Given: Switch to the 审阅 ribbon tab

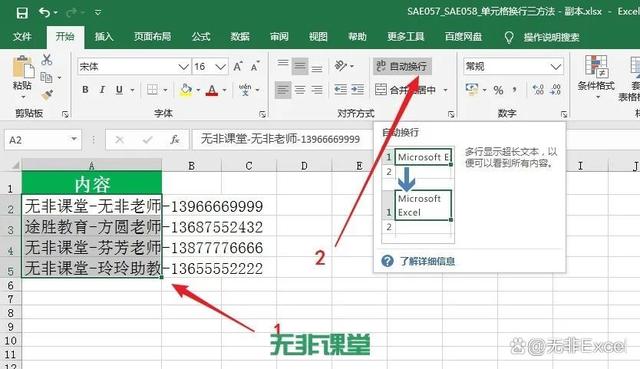Looking at the screenshot, I should [279, 37].
